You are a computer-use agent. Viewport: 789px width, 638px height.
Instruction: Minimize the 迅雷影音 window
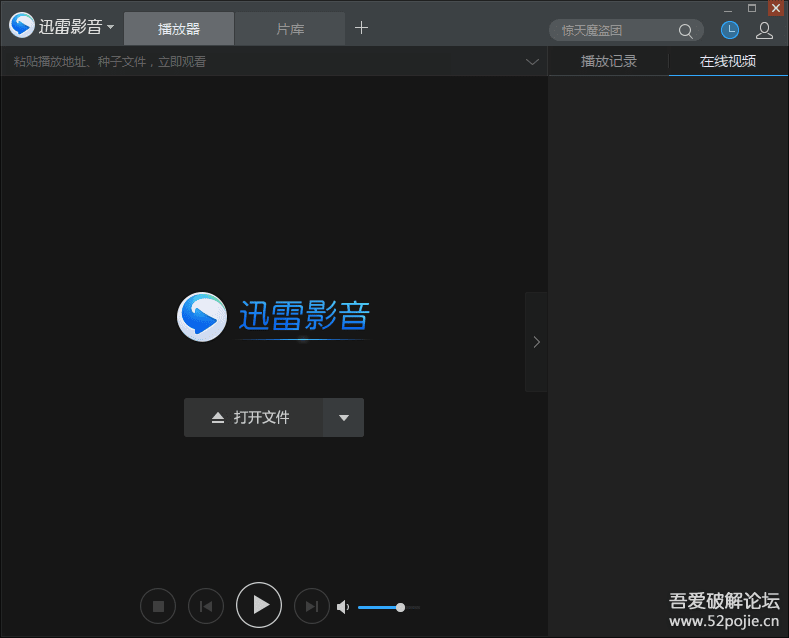728,8
